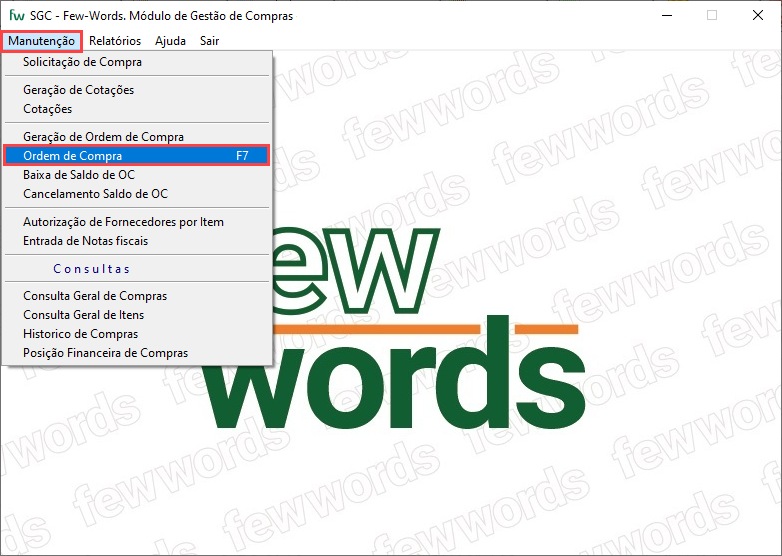Open Posição Financeira de Compras
The image size is (782, 556).
pos(137,353)
